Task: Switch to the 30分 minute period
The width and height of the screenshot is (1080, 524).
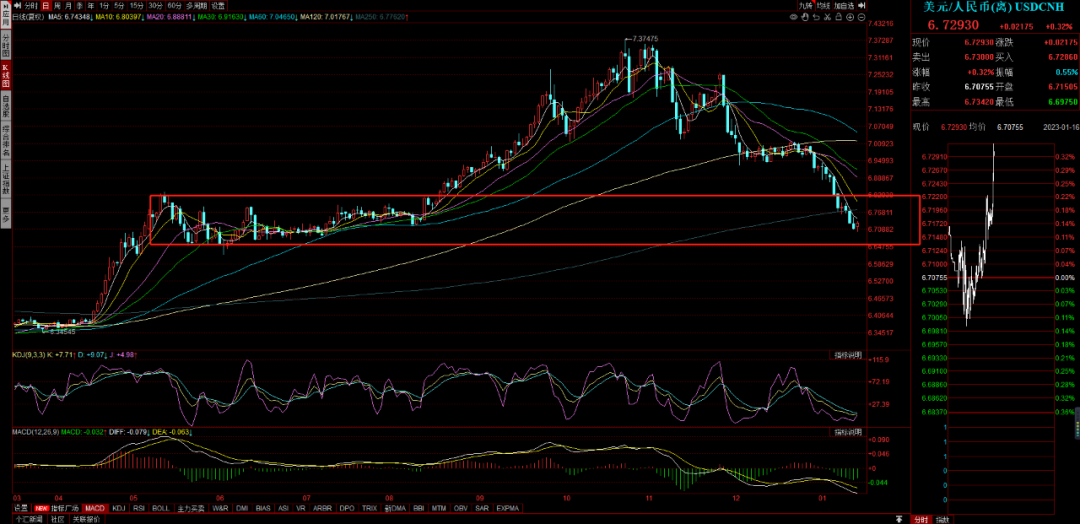Action: click(156, 6)
